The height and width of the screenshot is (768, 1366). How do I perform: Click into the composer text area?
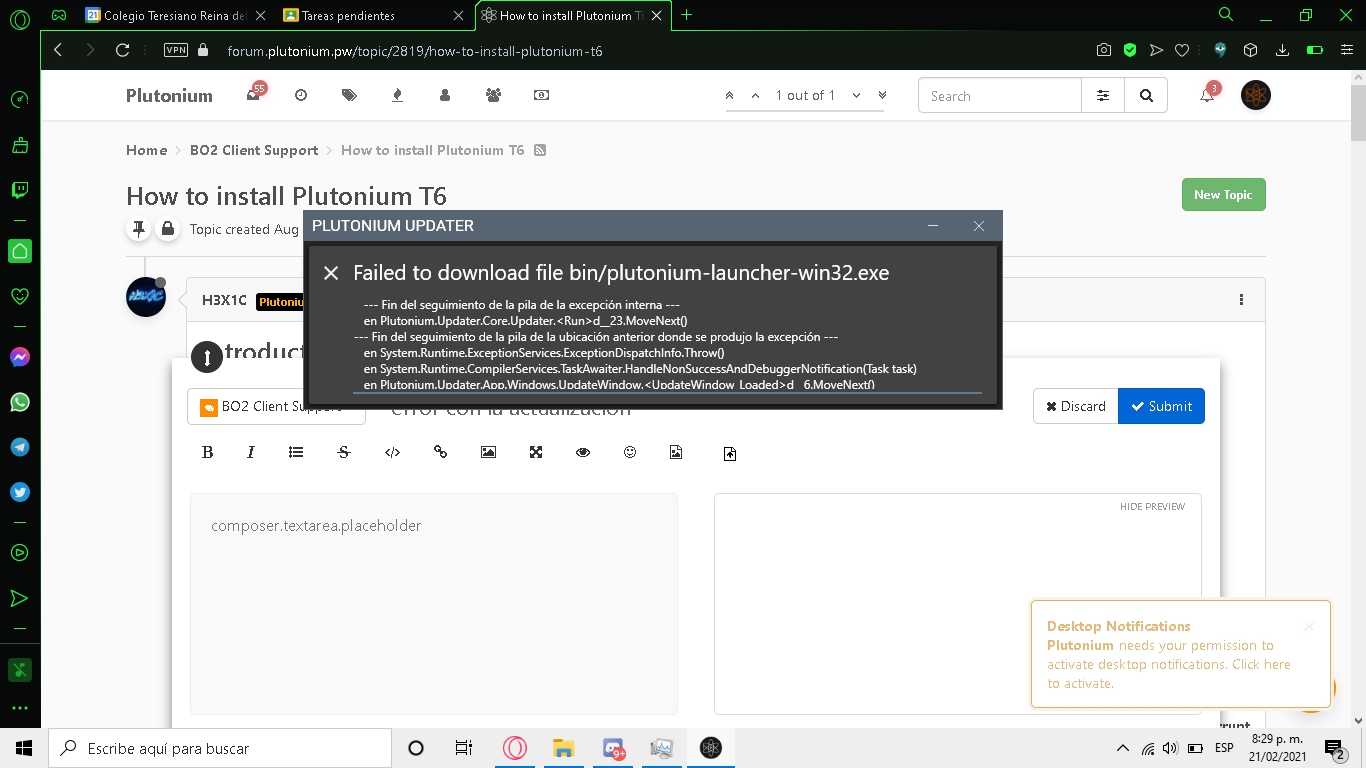[434, 603]
